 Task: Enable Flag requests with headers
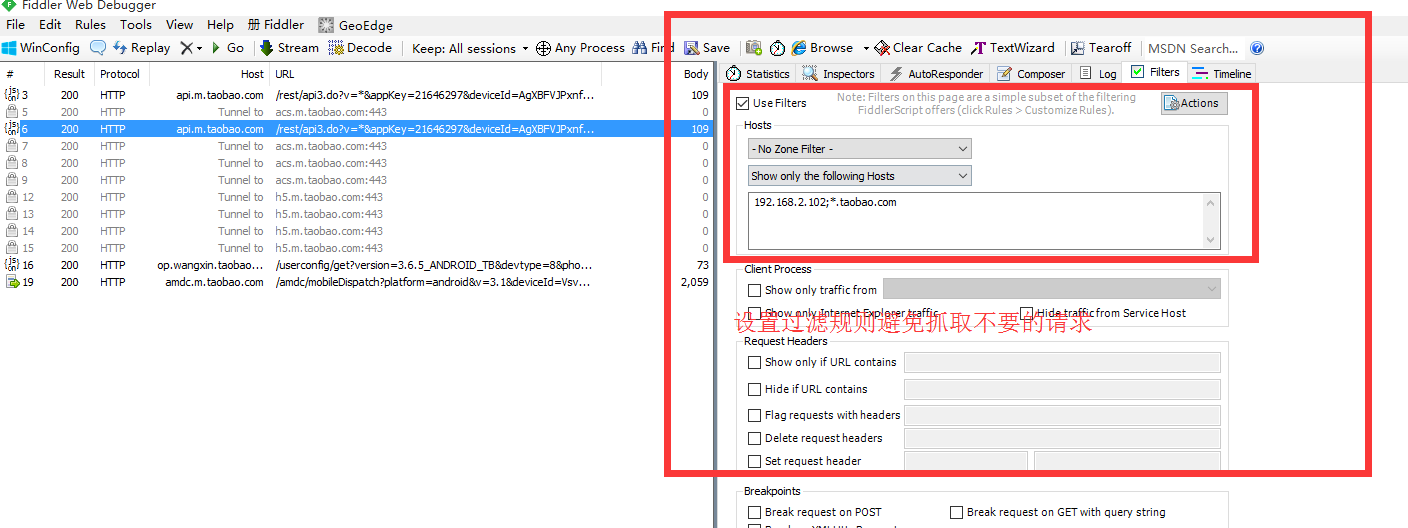click(755, 415)
